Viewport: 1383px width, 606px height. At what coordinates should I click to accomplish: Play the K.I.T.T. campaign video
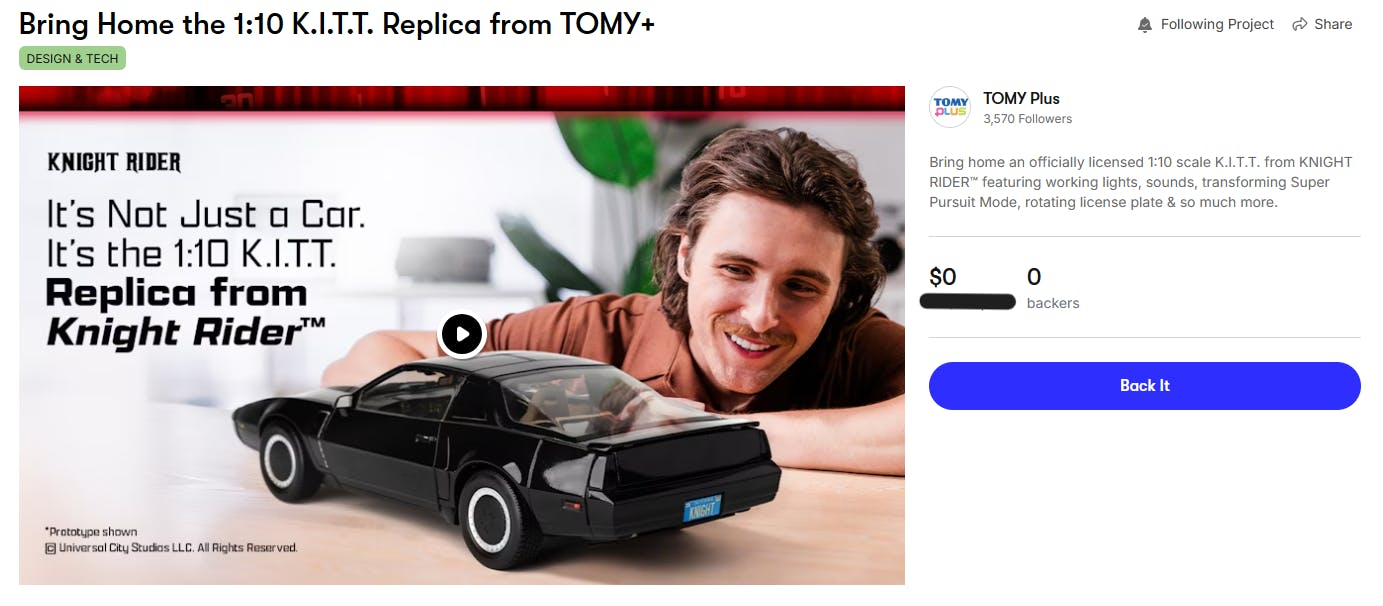[461, 334]
